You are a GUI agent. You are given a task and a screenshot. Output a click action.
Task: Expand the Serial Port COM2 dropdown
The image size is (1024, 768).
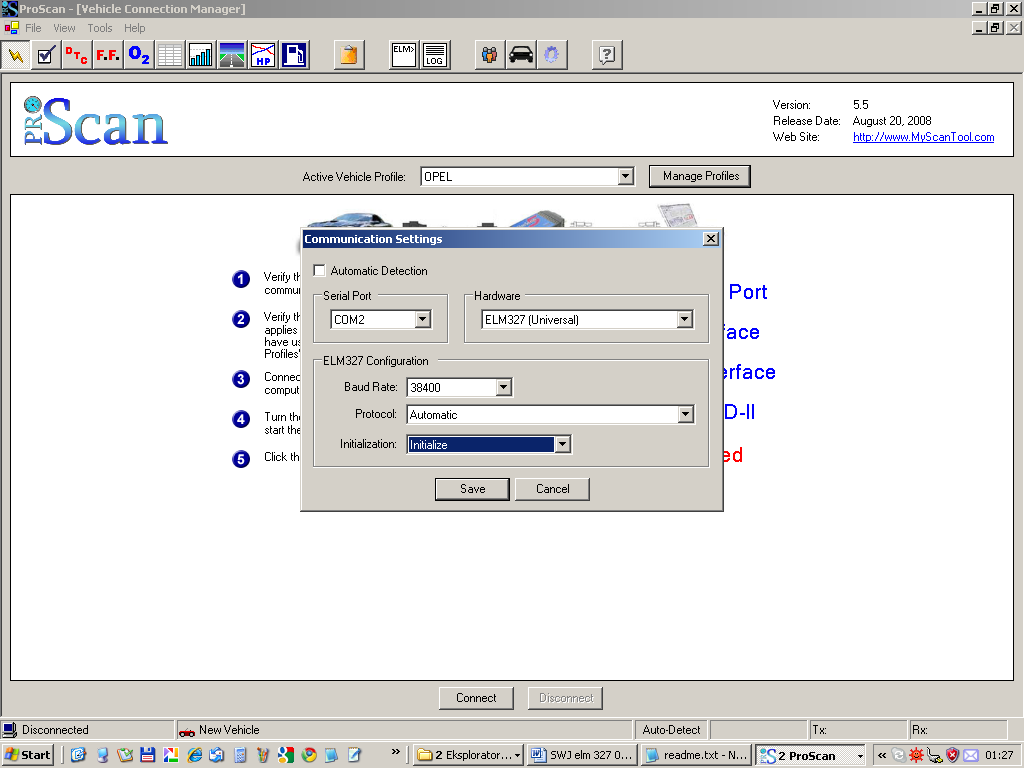click(x=423, y=319)
